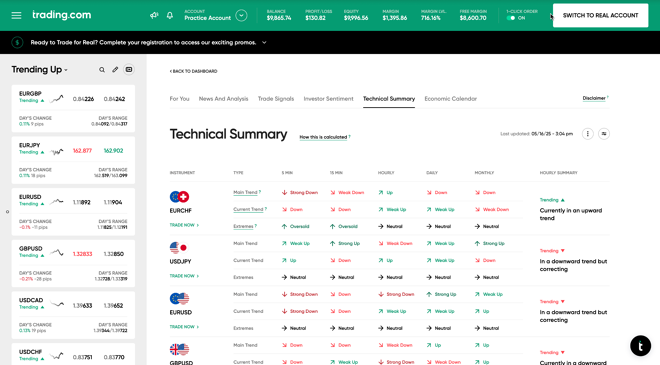
Task: Click EURUSD daily Strong Up cell
Action: coord(441,294)
